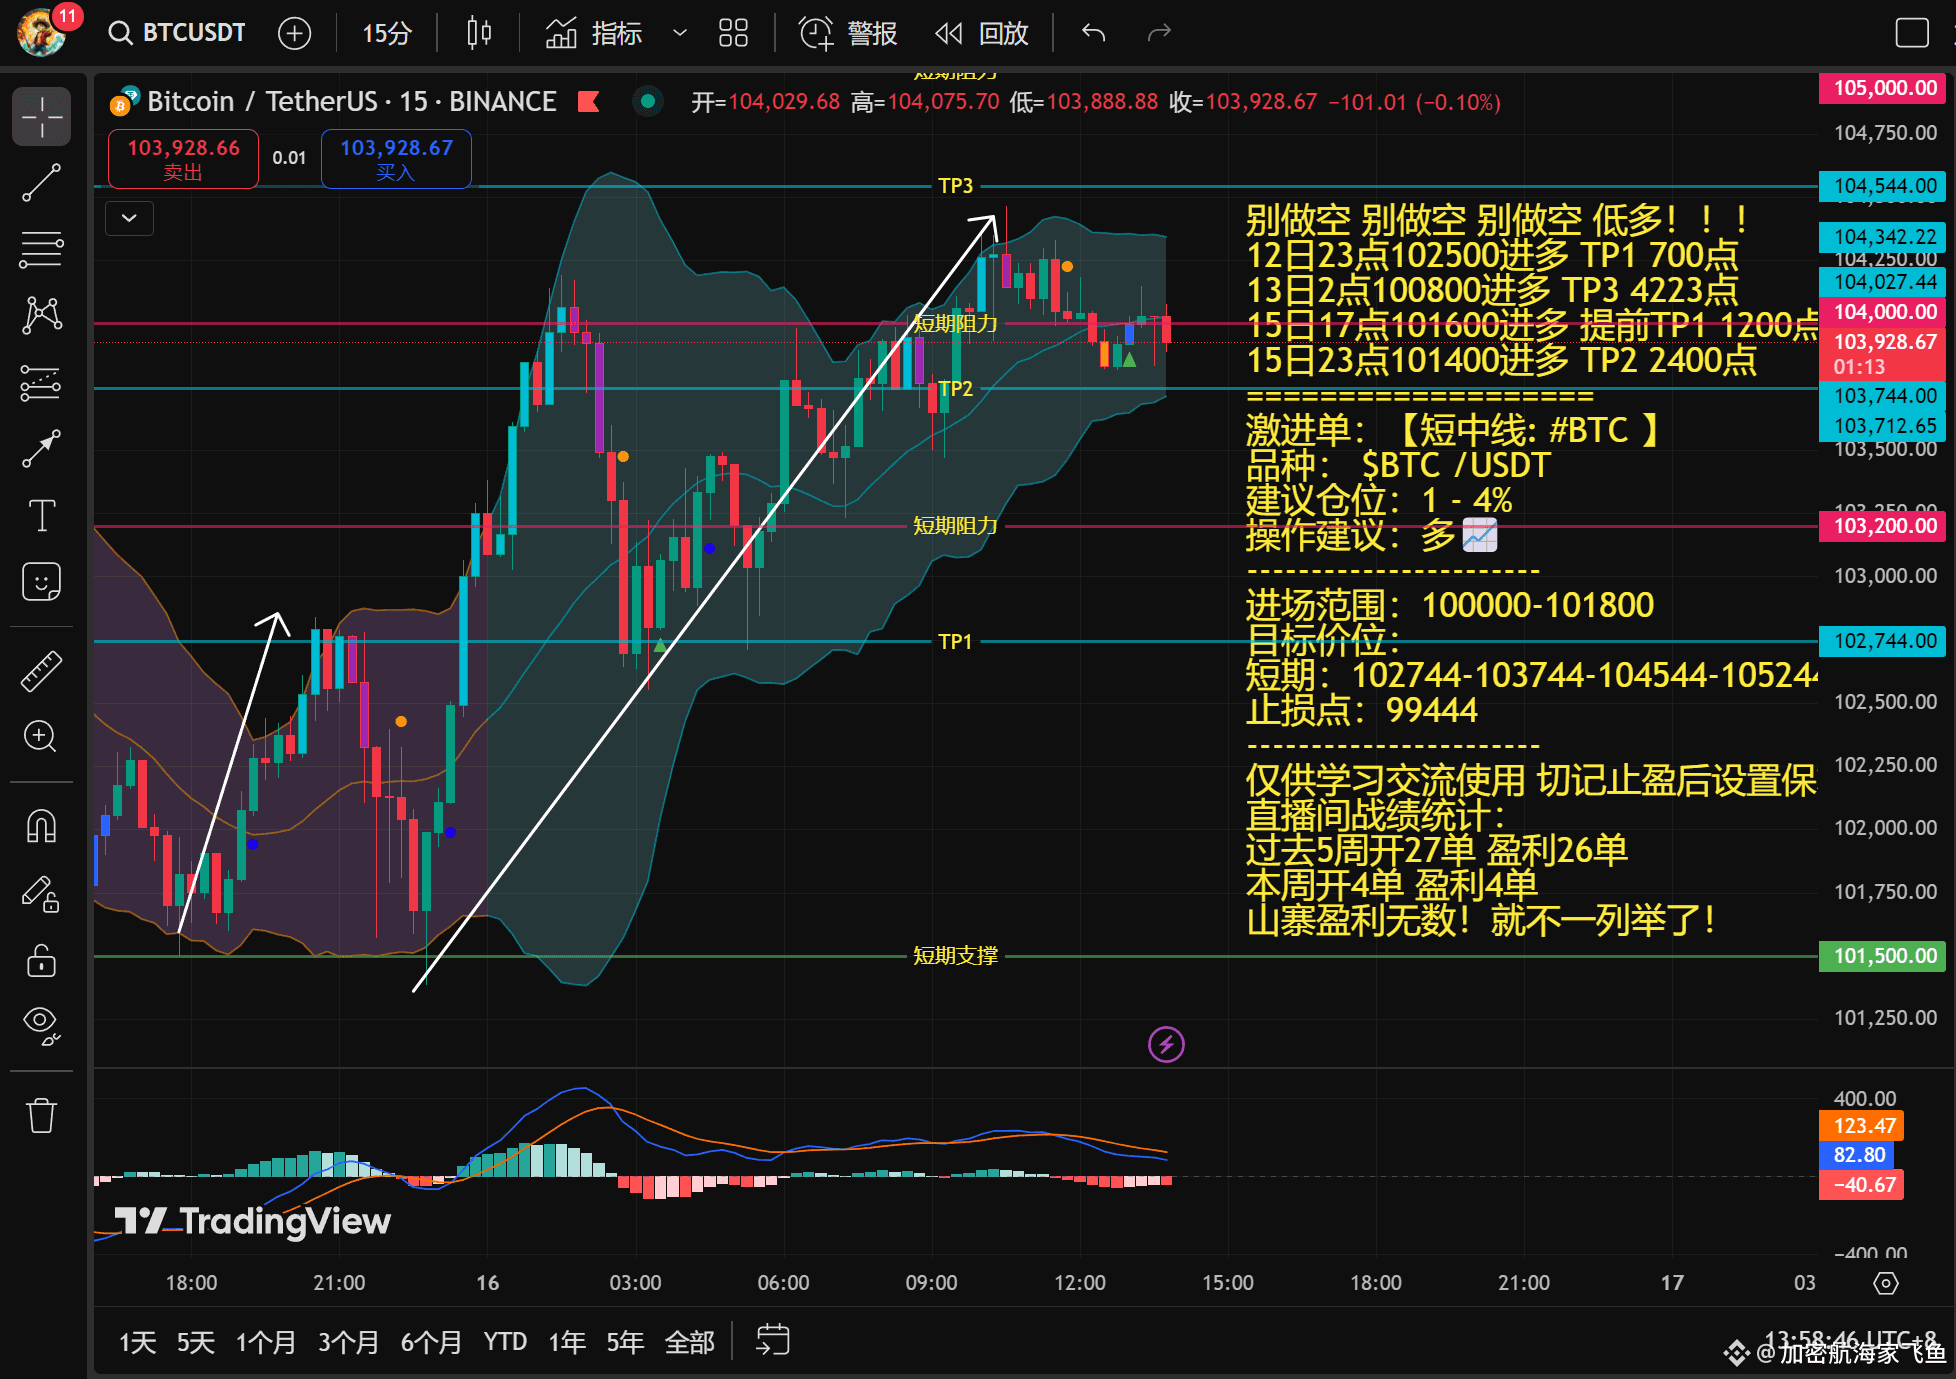The height and width of the screenshot is (1379, 1956).
Task: Change the 15分 time interval
Action: [x=386, y=33]
